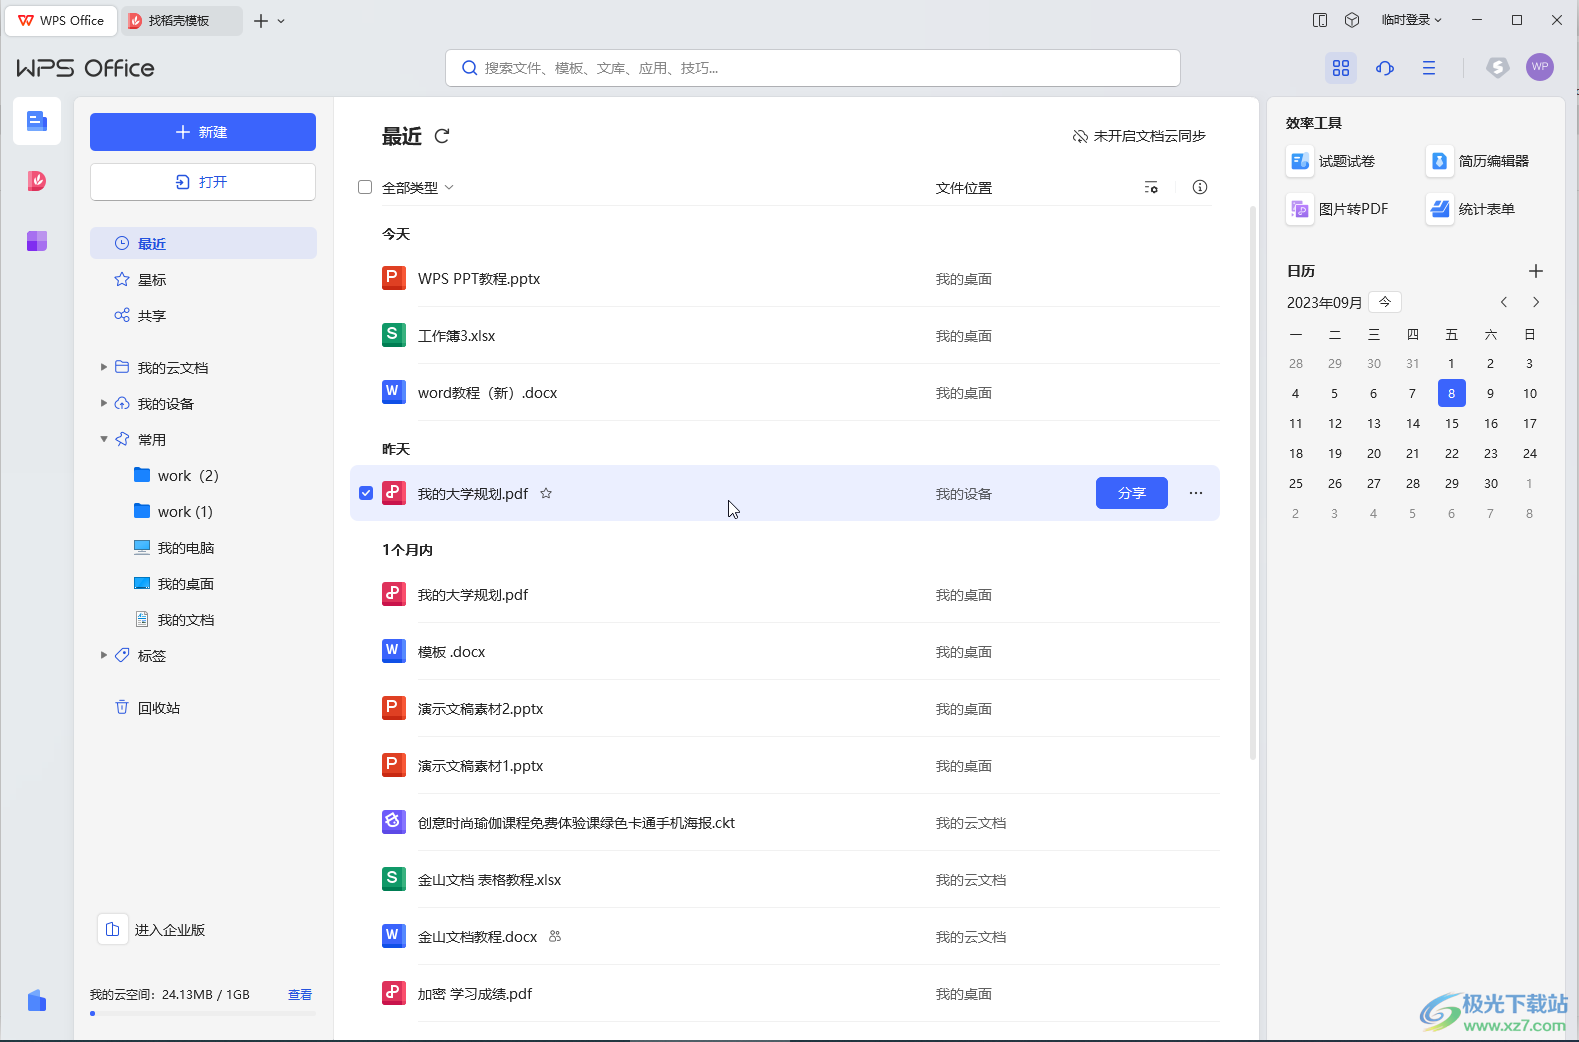Click the customer service headset icon
The height and width of the screenshot is (1042, 1579).
pyautogui.click(x=1385, y=68)
